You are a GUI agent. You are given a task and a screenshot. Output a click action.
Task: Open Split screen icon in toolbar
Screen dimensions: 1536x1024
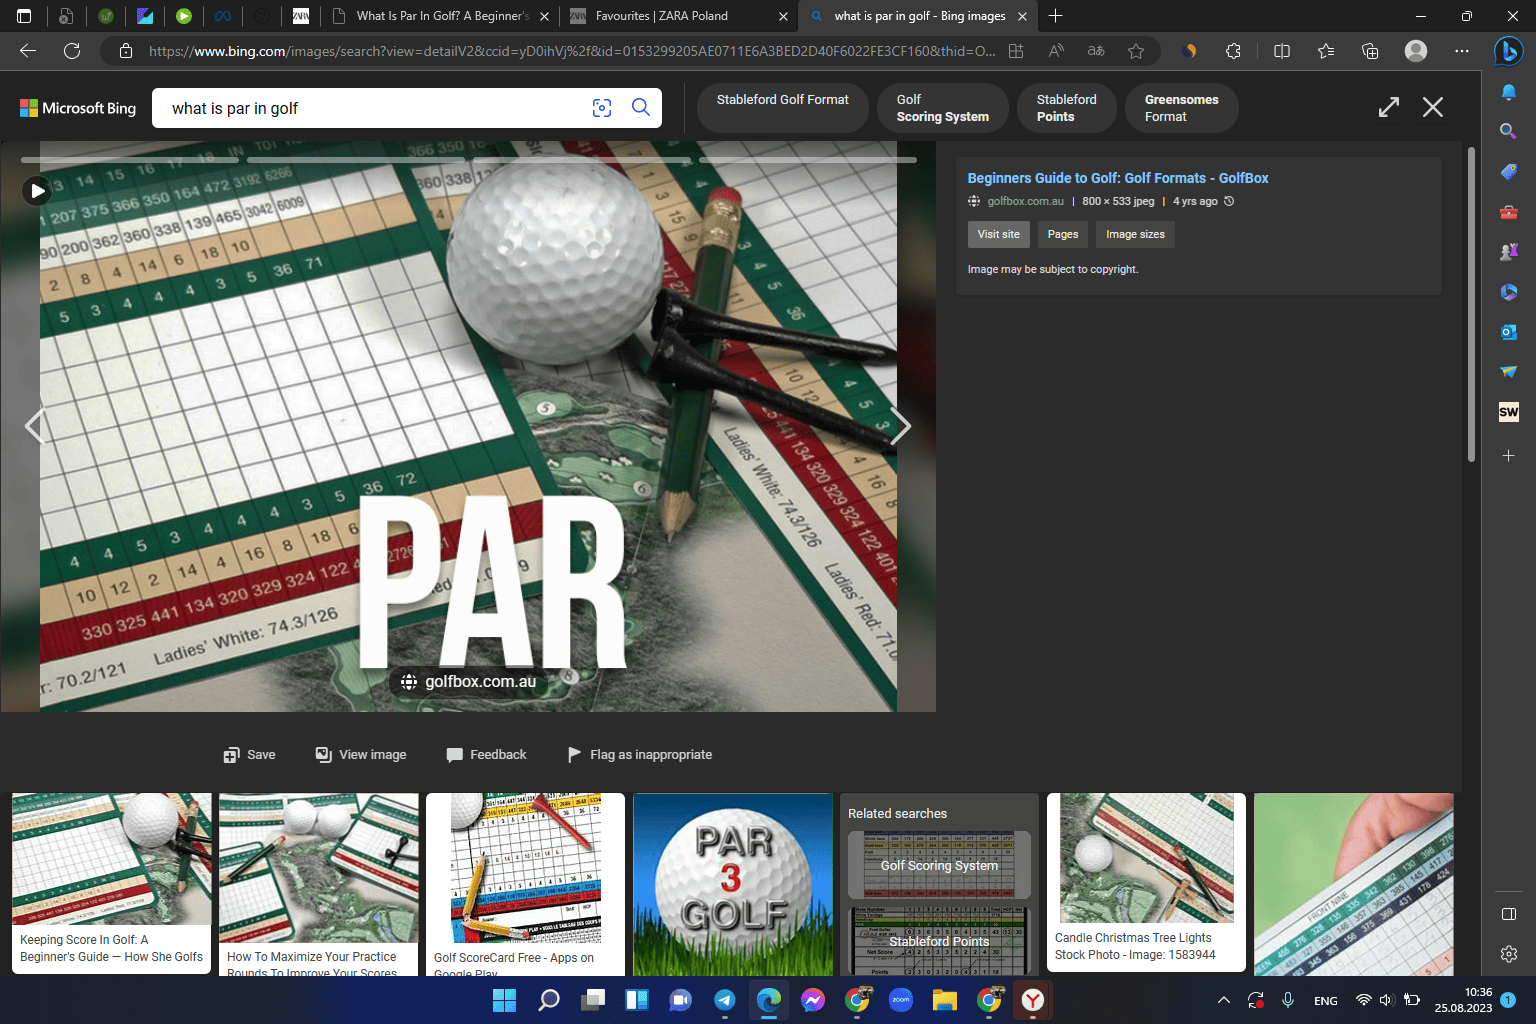coord(1282,51)
